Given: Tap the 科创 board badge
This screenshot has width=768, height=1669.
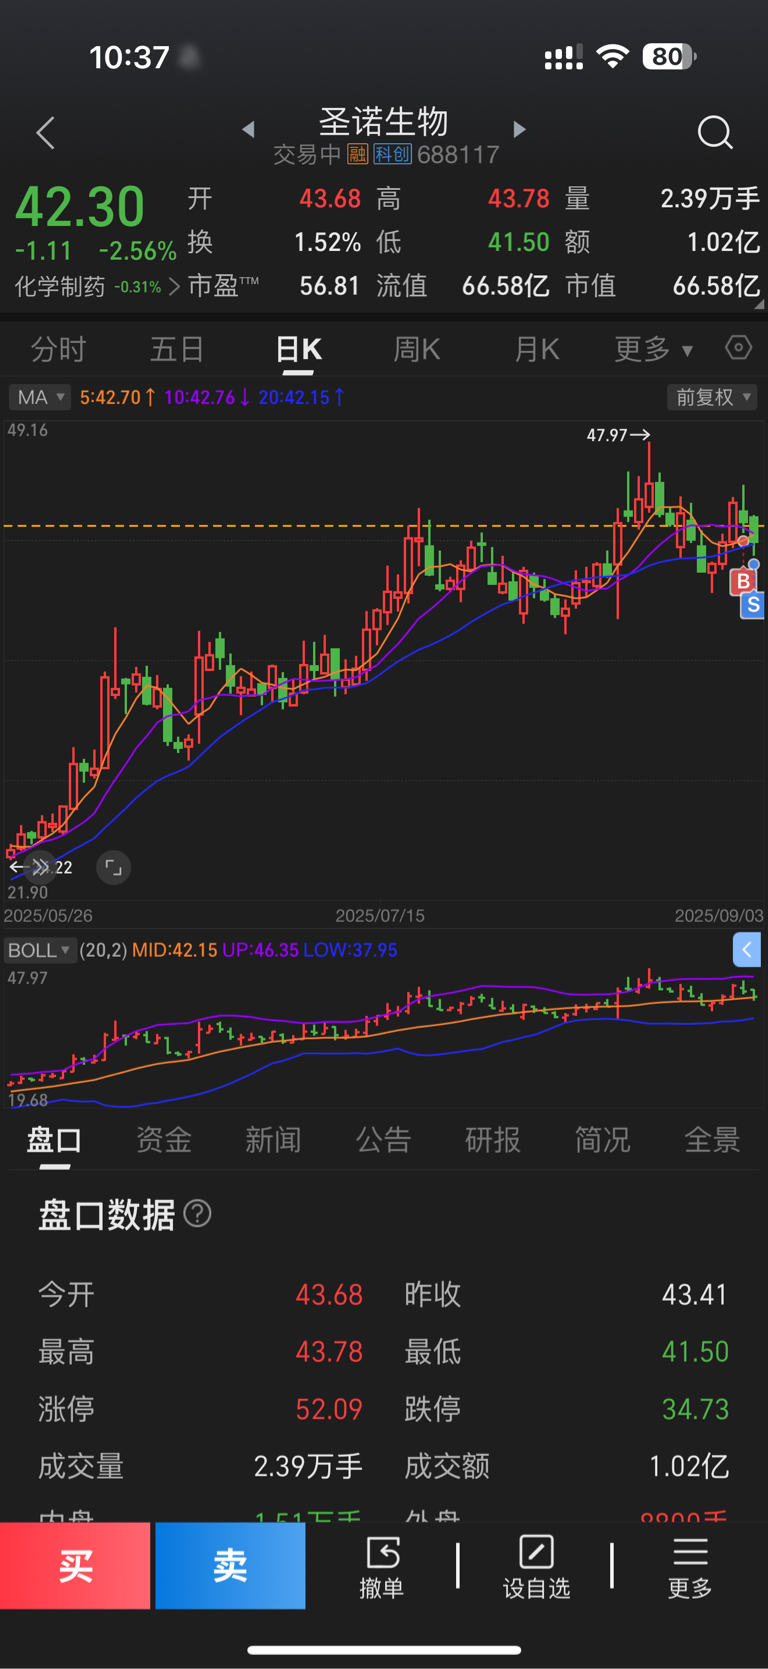Looking at the screenshot, I should [x=393, y=154].
